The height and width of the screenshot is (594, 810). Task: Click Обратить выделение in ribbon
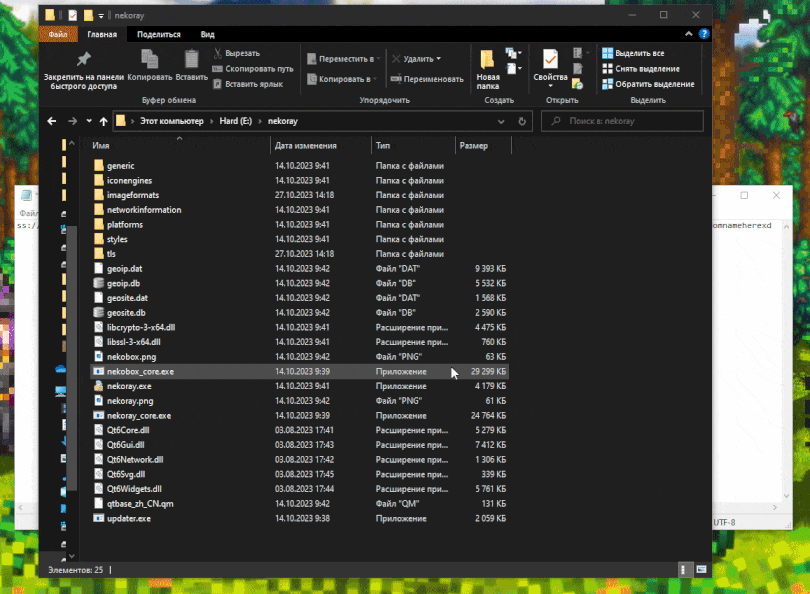click(x=648, y=84)
